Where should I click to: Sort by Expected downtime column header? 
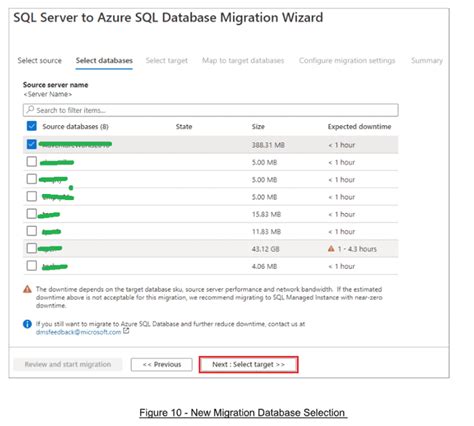tap(359, 127)
